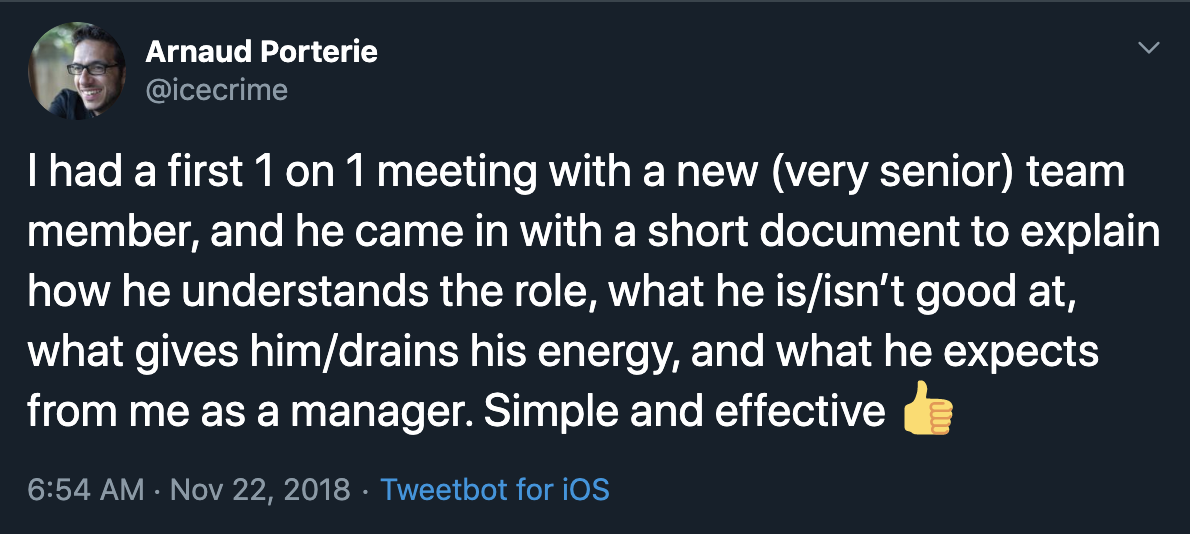
Task: Open Arnaud Porterie's profile avatar photo
Action: point(77,71)
